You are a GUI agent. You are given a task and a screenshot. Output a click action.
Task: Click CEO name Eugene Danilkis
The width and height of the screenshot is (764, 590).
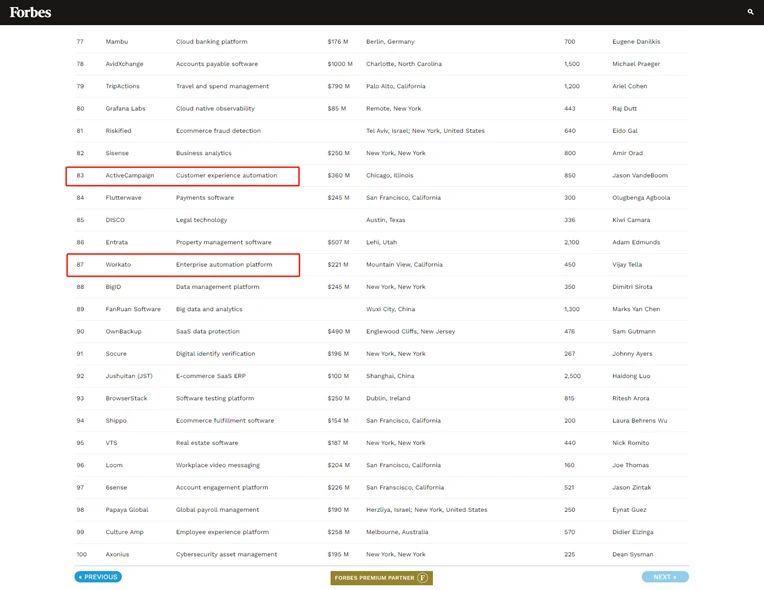tap(636, 42)
